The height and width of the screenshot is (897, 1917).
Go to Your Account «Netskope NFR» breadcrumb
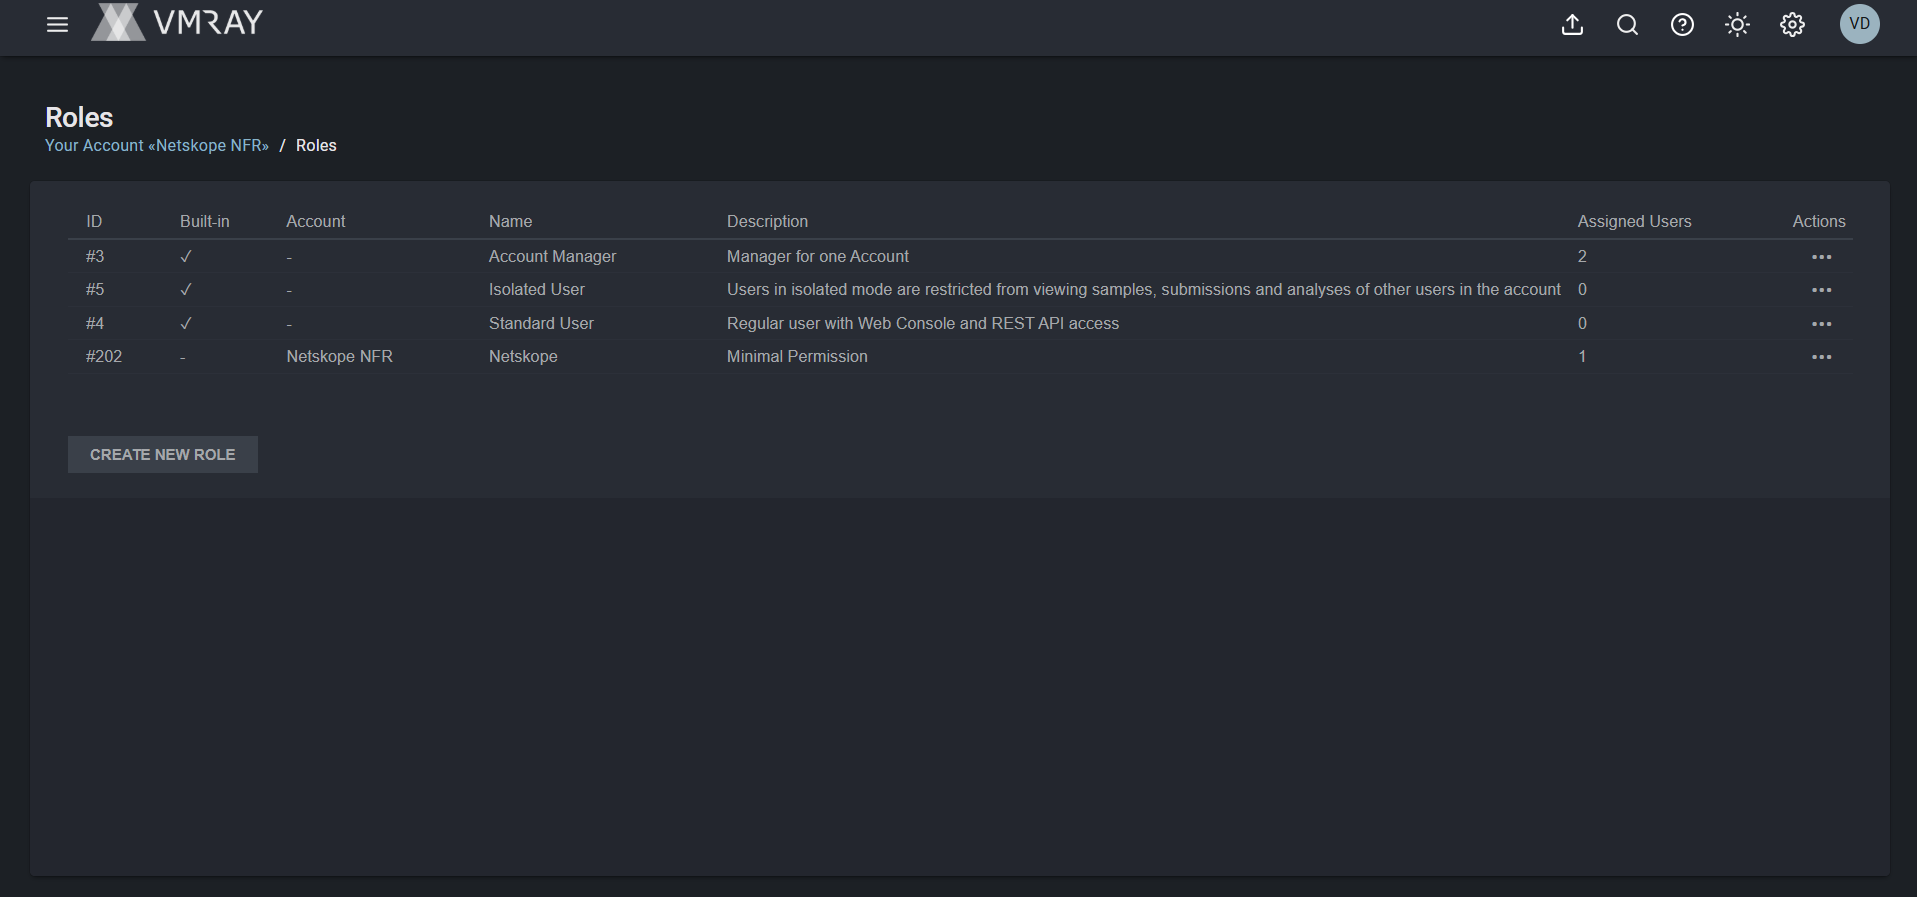click(x=157, y=146)
